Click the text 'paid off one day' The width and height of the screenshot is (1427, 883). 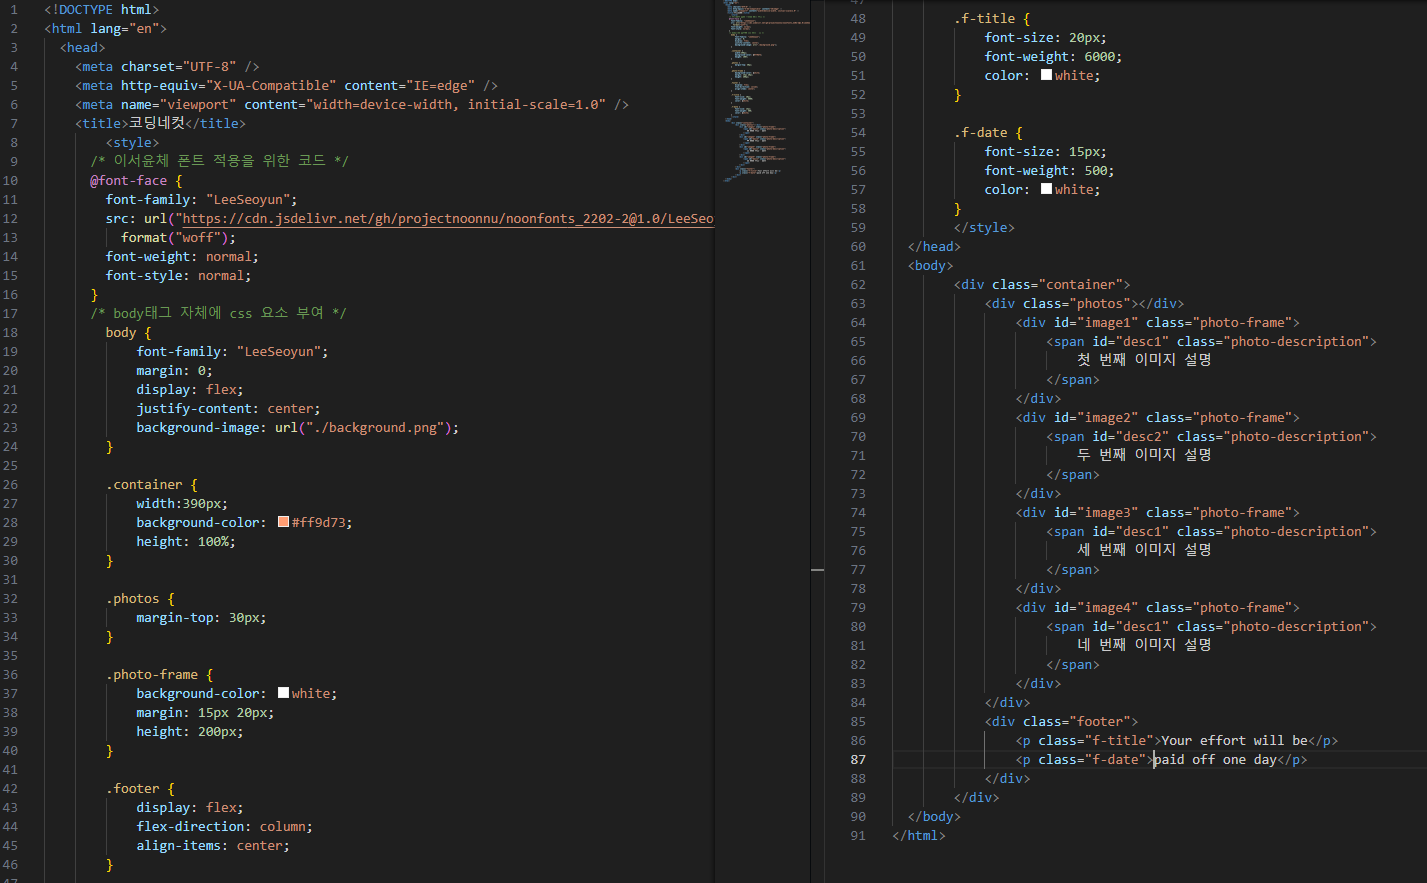click(x=1215, y=759)
